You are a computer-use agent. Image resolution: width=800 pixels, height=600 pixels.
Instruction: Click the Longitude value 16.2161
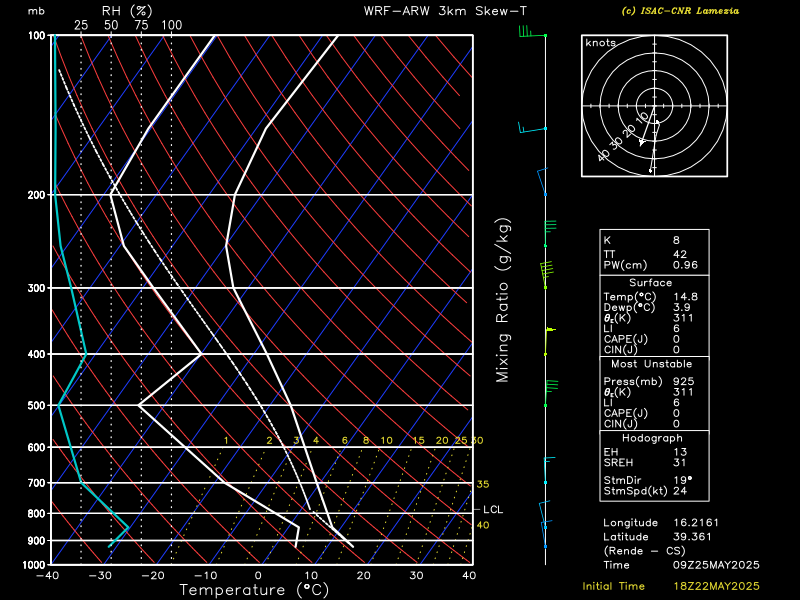click(696, 522)
